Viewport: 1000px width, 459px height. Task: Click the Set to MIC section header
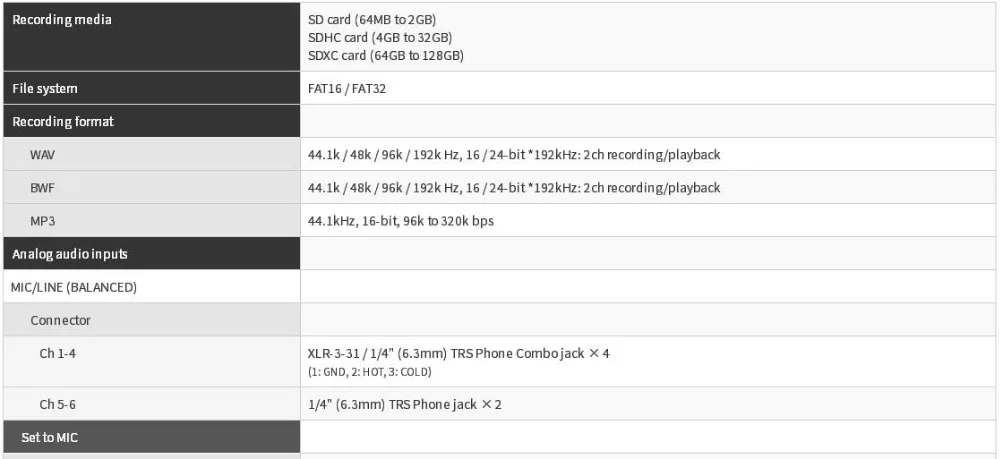(152, 437)
